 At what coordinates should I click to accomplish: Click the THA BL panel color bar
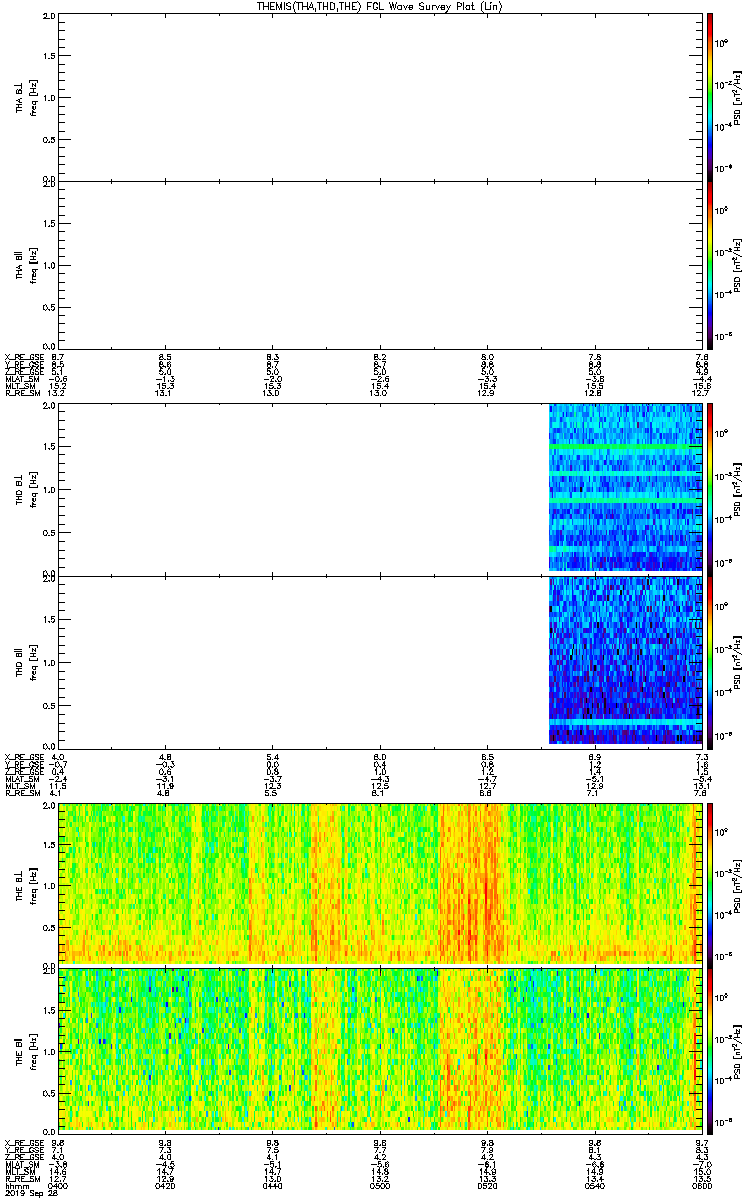[710, 97]
